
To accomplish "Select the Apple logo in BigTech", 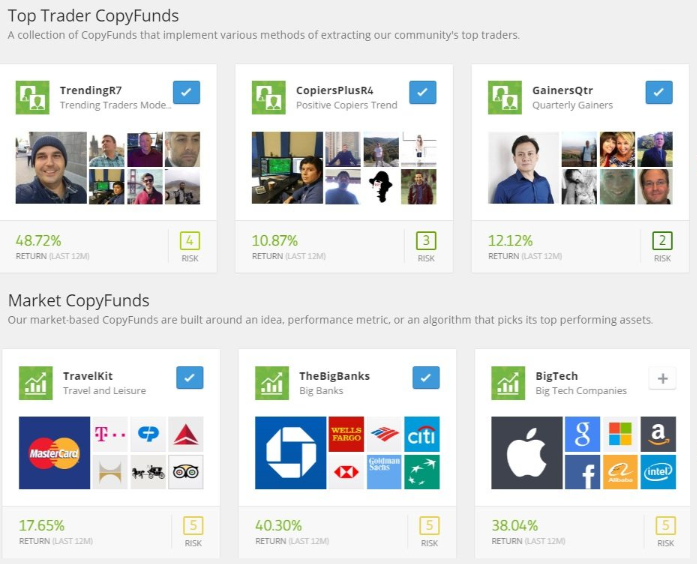I will pos(527,453).
